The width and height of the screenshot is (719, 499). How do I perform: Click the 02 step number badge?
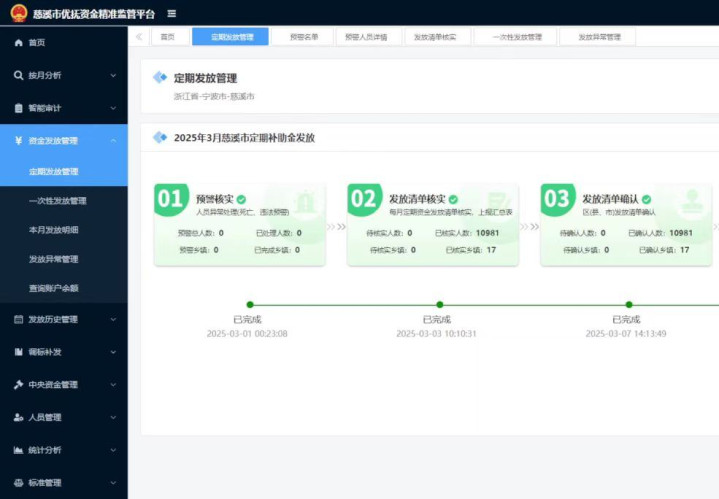(365, 199)
